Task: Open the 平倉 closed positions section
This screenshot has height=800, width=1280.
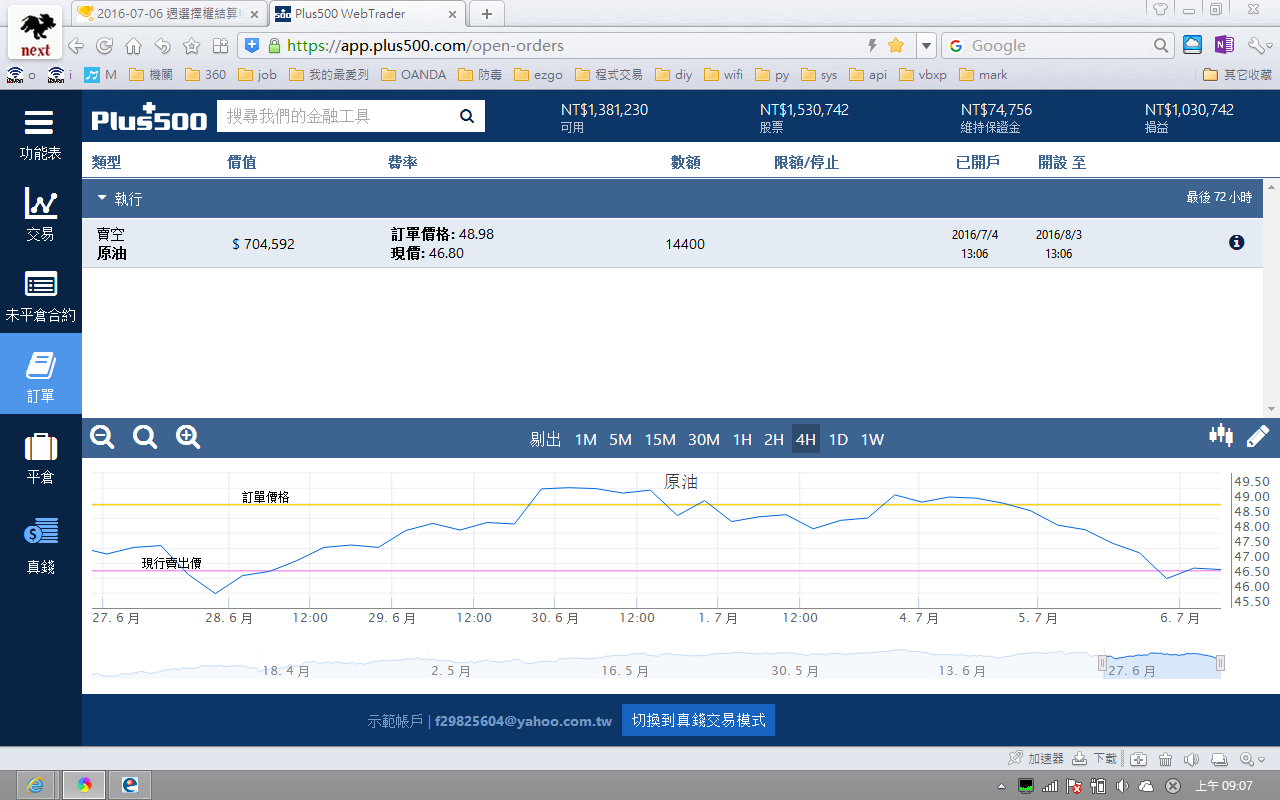Action: click(x=40, y=457)
